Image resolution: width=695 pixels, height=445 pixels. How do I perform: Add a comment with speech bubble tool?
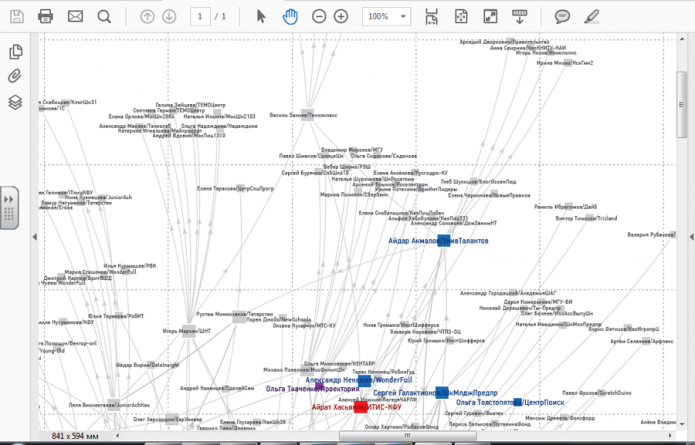click(x=562, y=16)
